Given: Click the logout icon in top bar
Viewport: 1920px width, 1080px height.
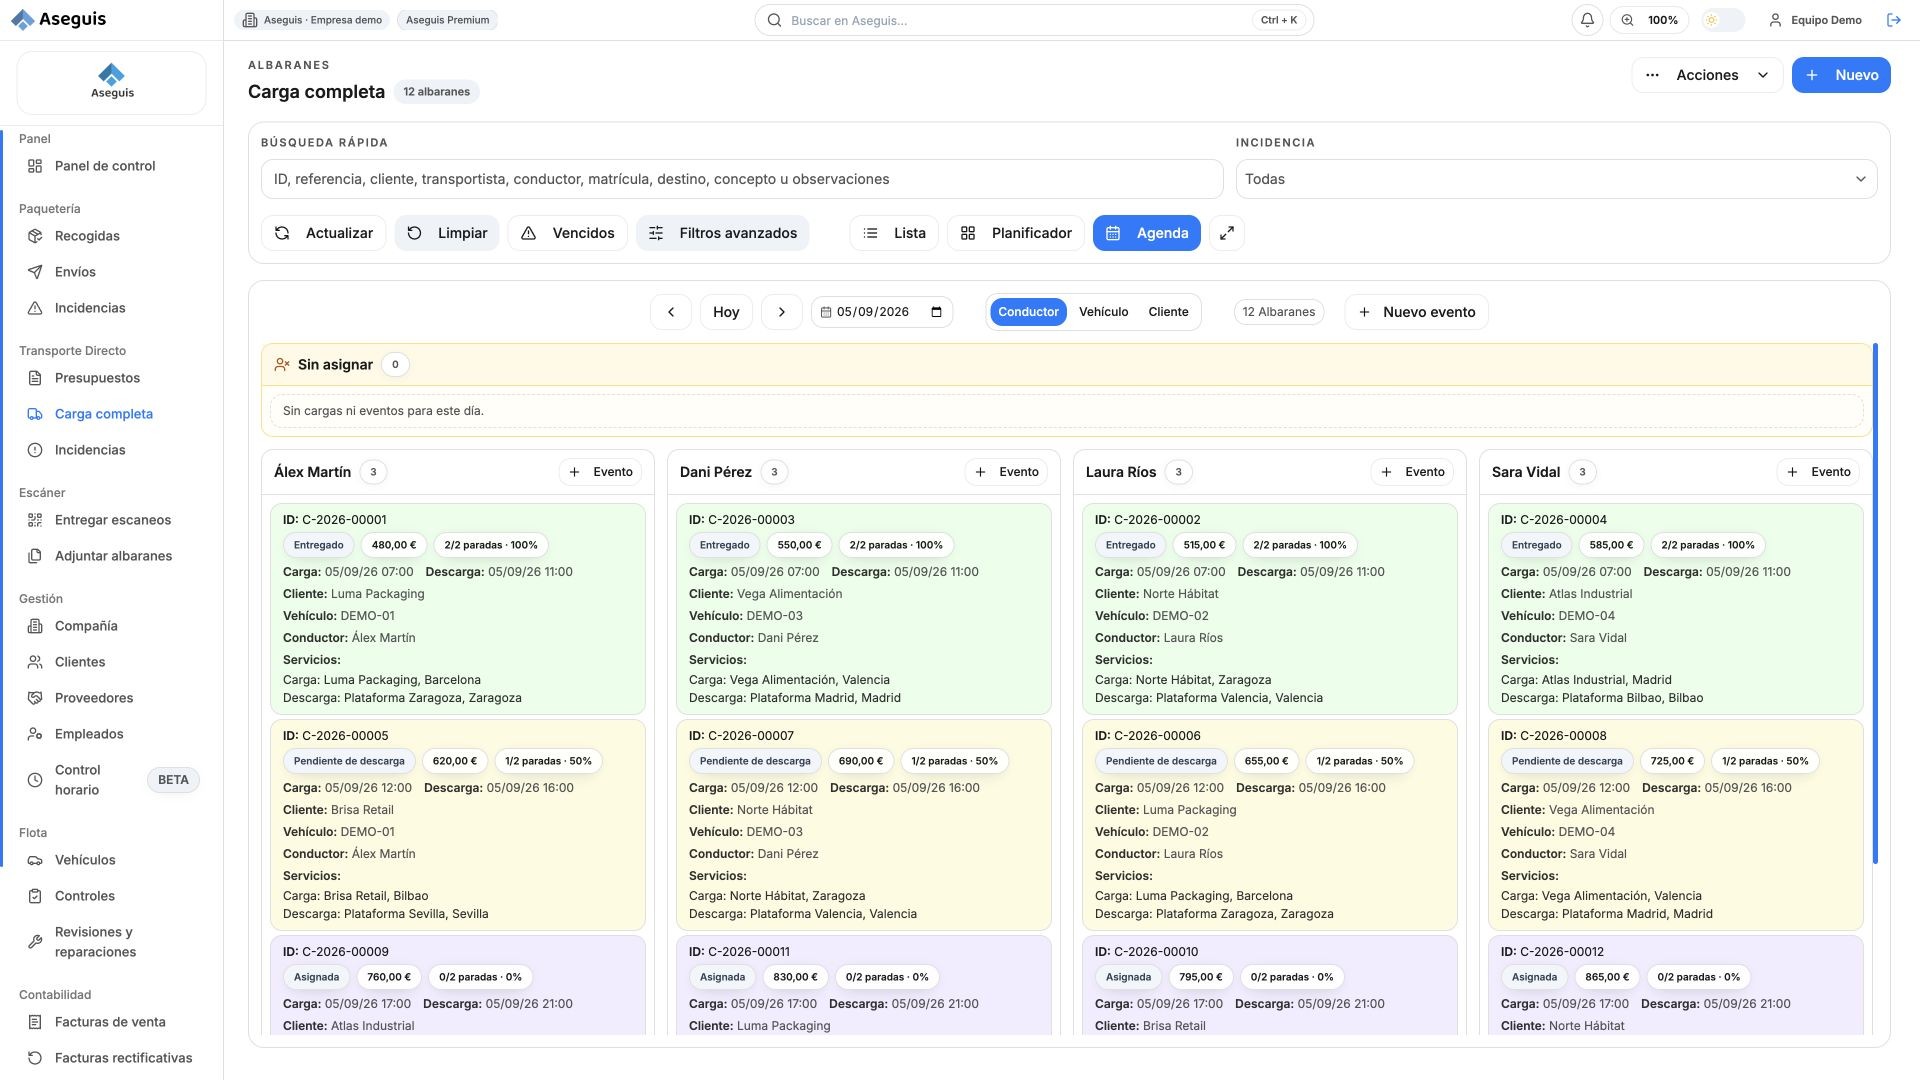Looking at the screenshot, I should (x=1893, y=20).
